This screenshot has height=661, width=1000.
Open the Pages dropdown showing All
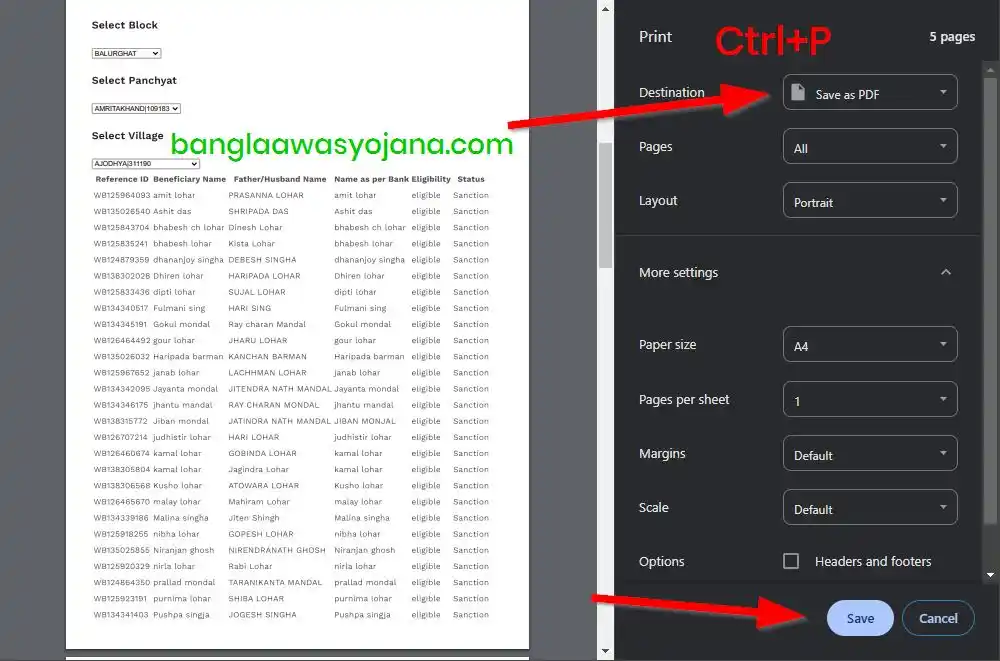pyautogui.click(x=869, y=146)
